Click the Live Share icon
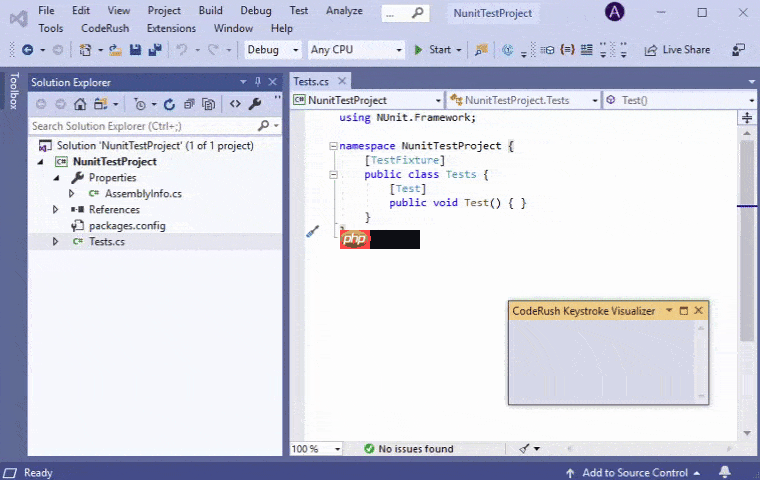The height and width of the screenshot is (480, 760). pos(650,49)
